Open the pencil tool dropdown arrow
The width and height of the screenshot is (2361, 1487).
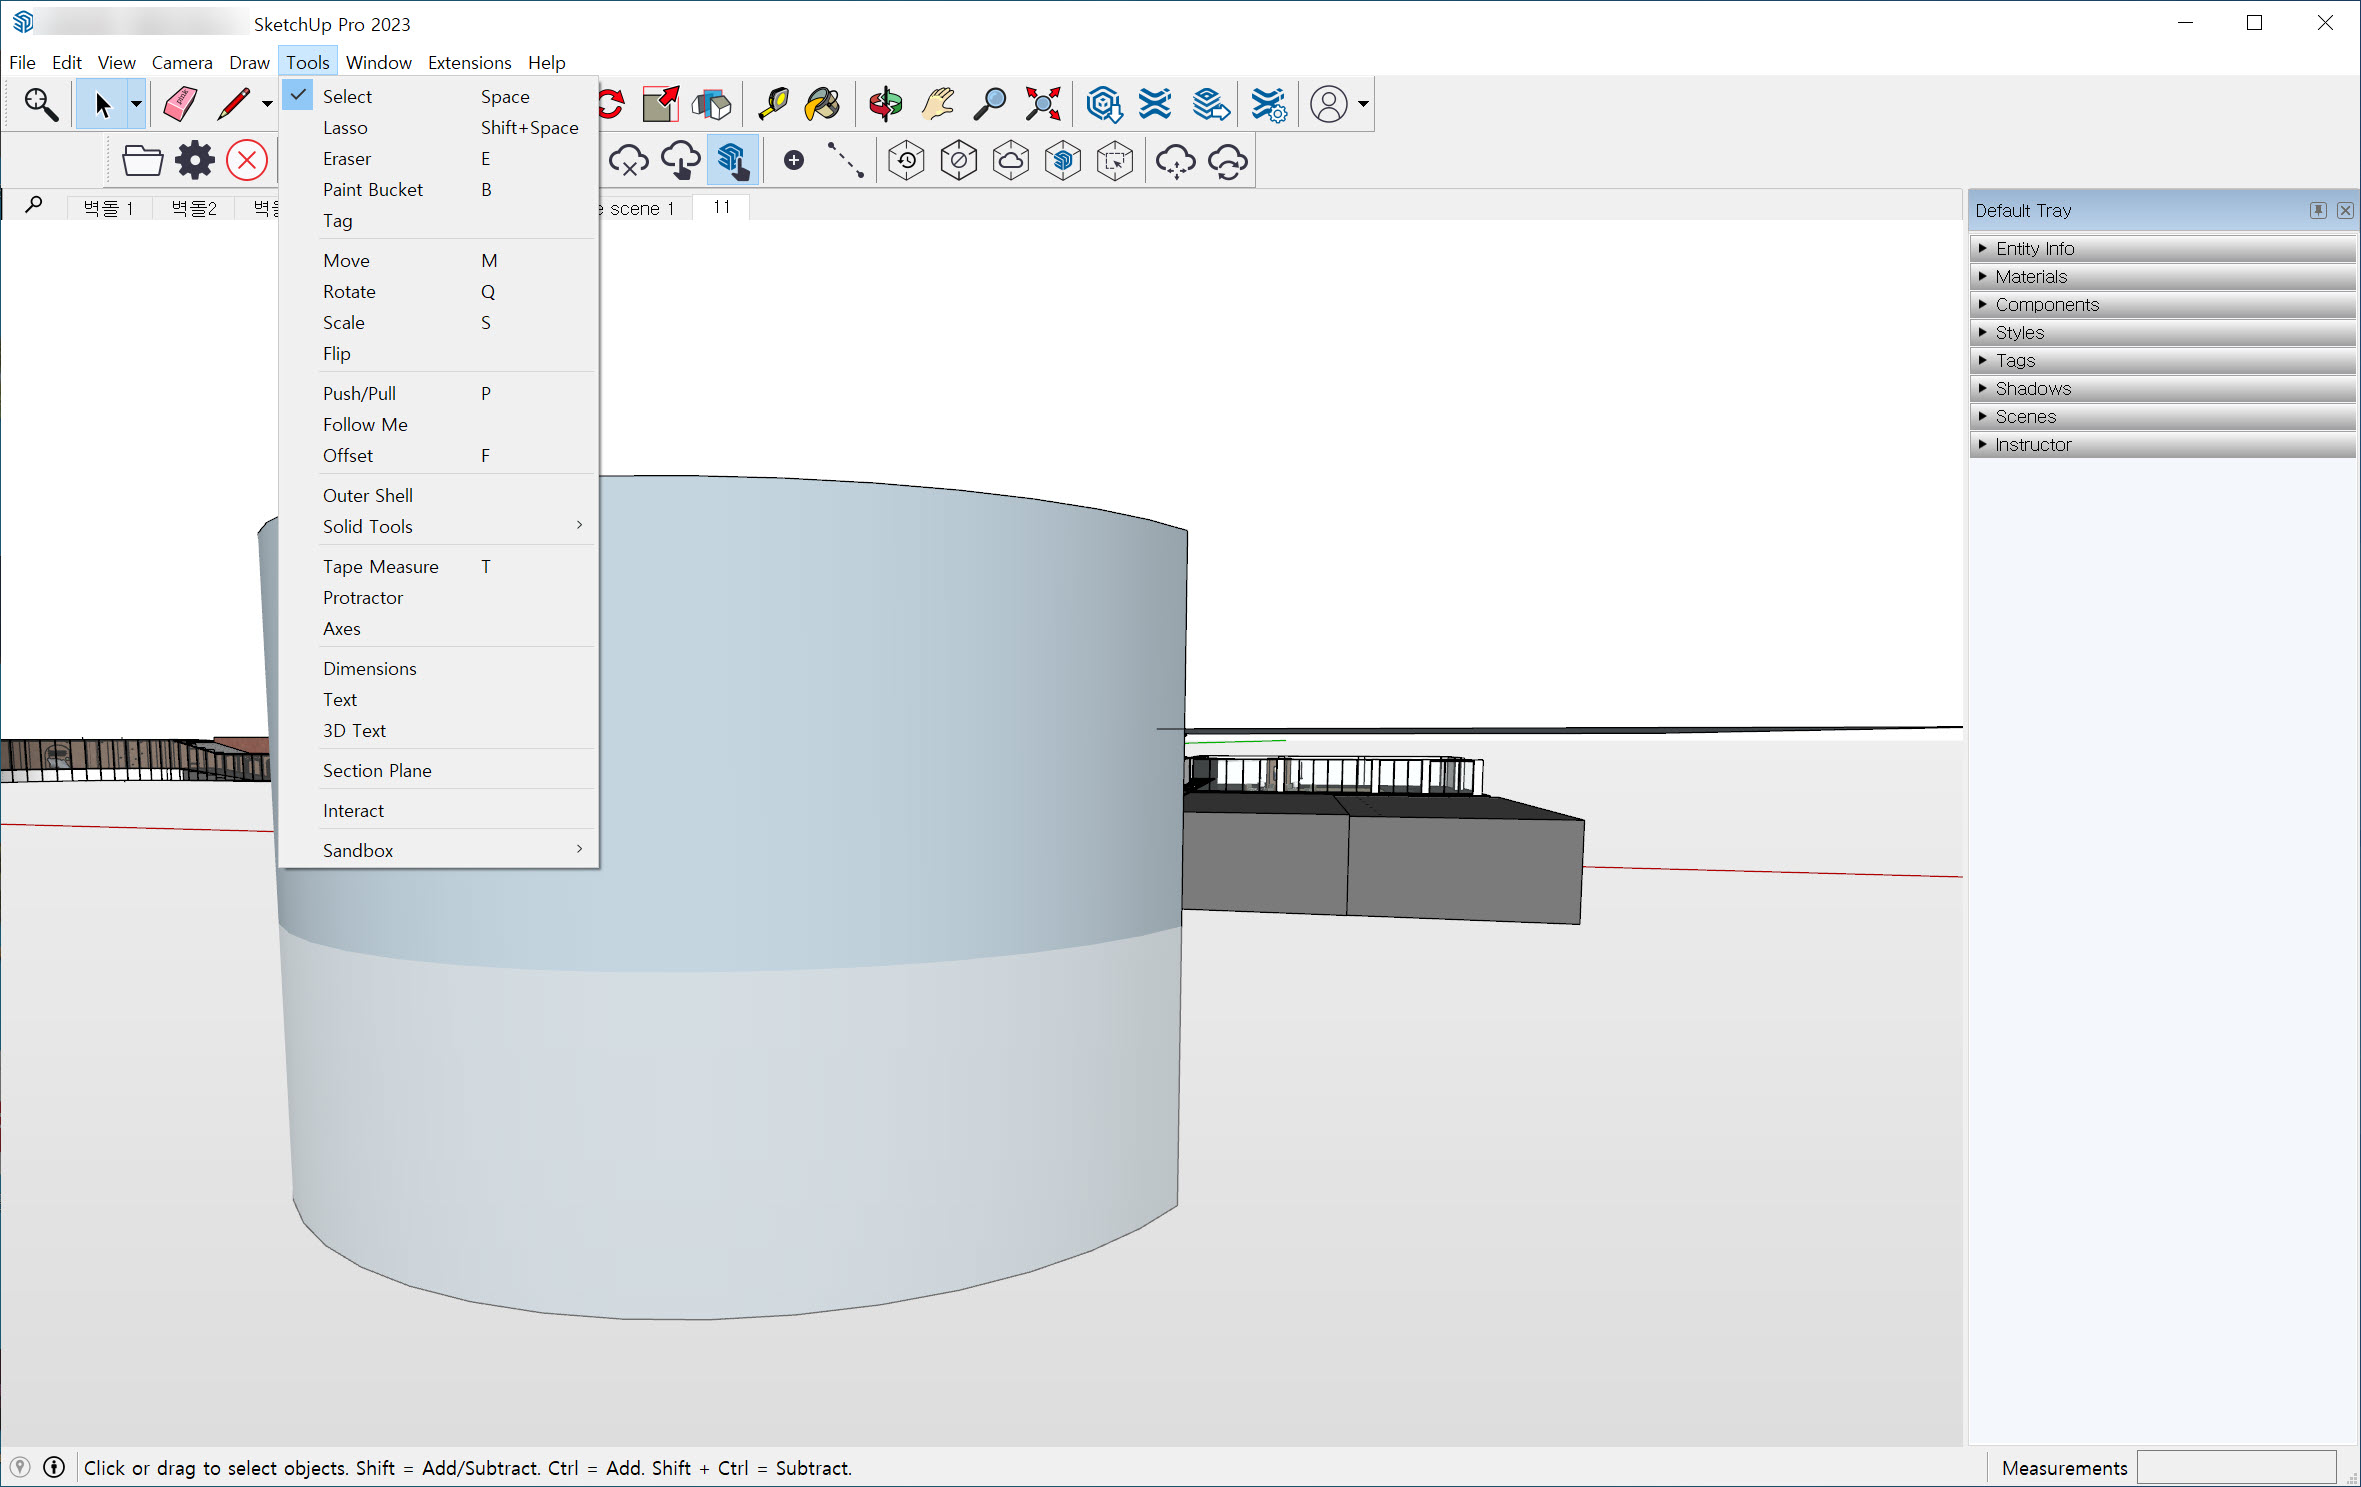[x=267, y=104]
